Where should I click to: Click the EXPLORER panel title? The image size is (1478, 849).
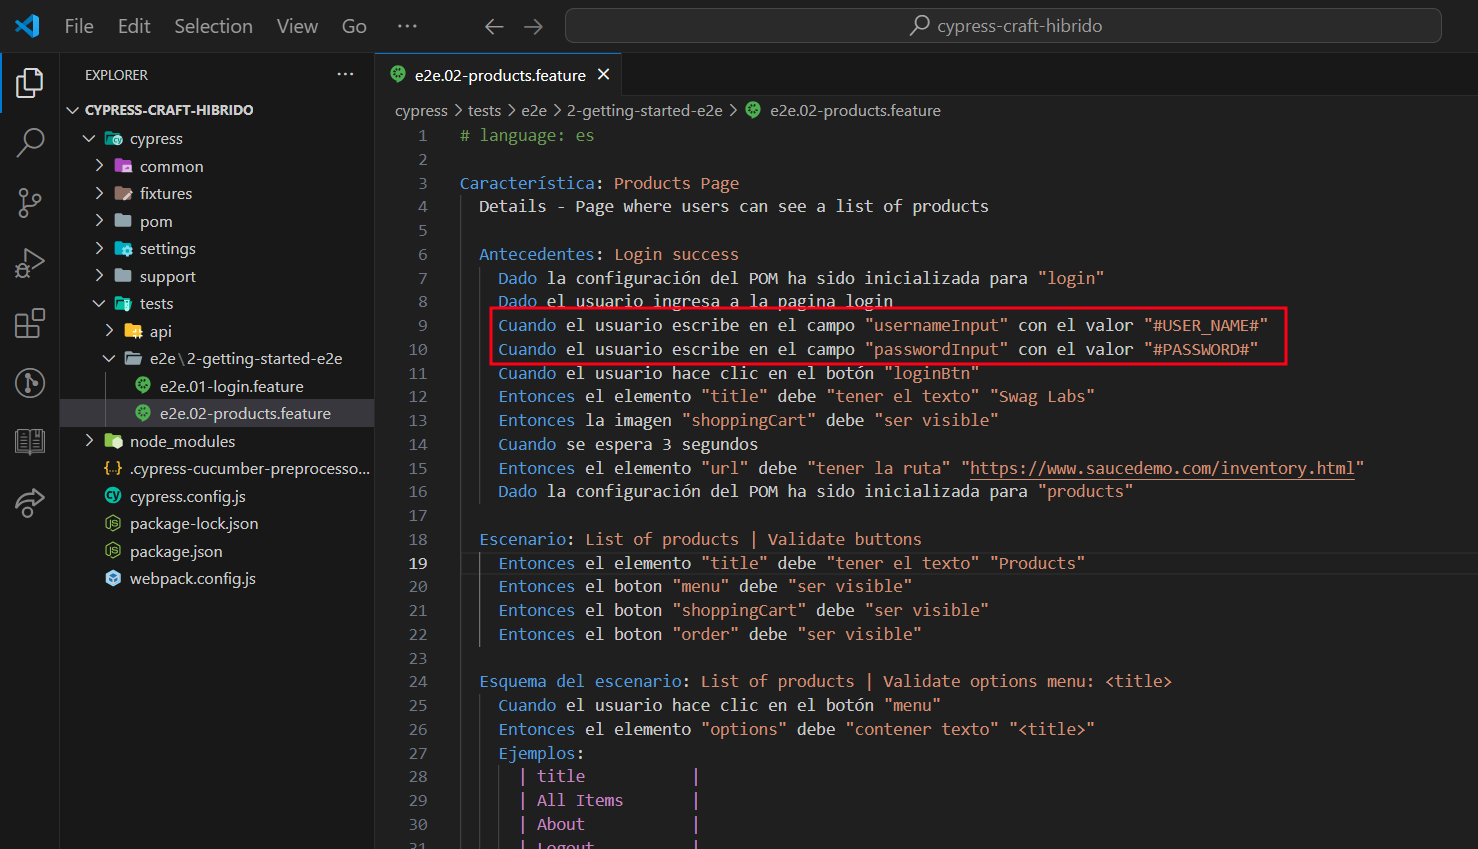click(x=116, y=75)
